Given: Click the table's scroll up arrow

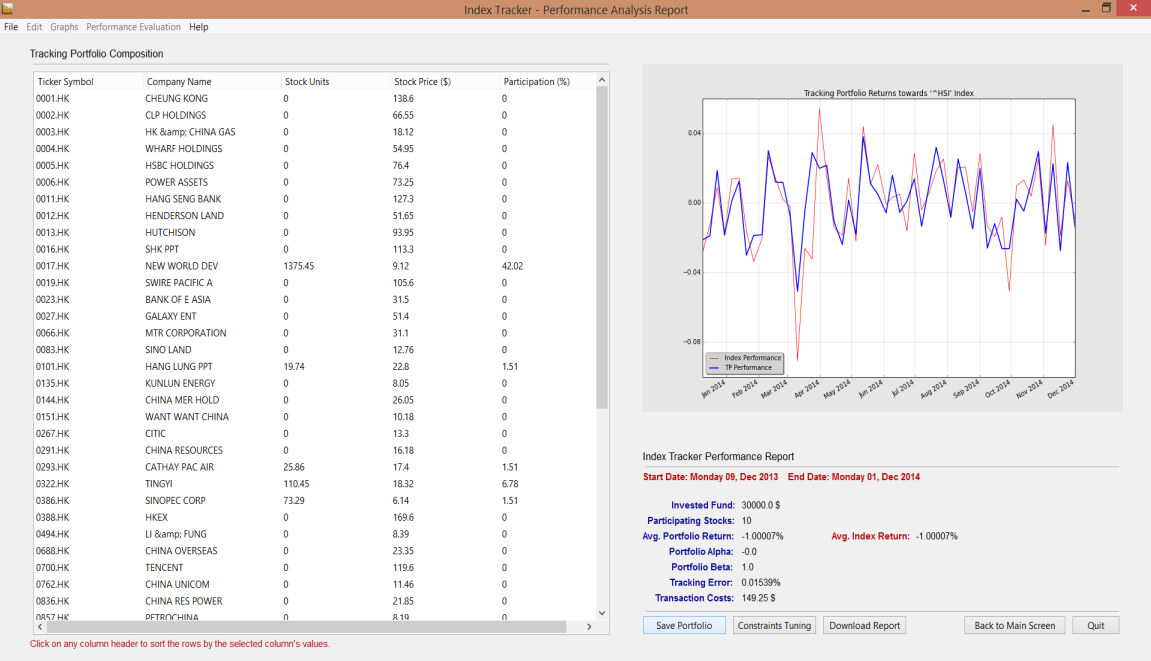Looking at the screenshot, I should [x=602, y=79].
